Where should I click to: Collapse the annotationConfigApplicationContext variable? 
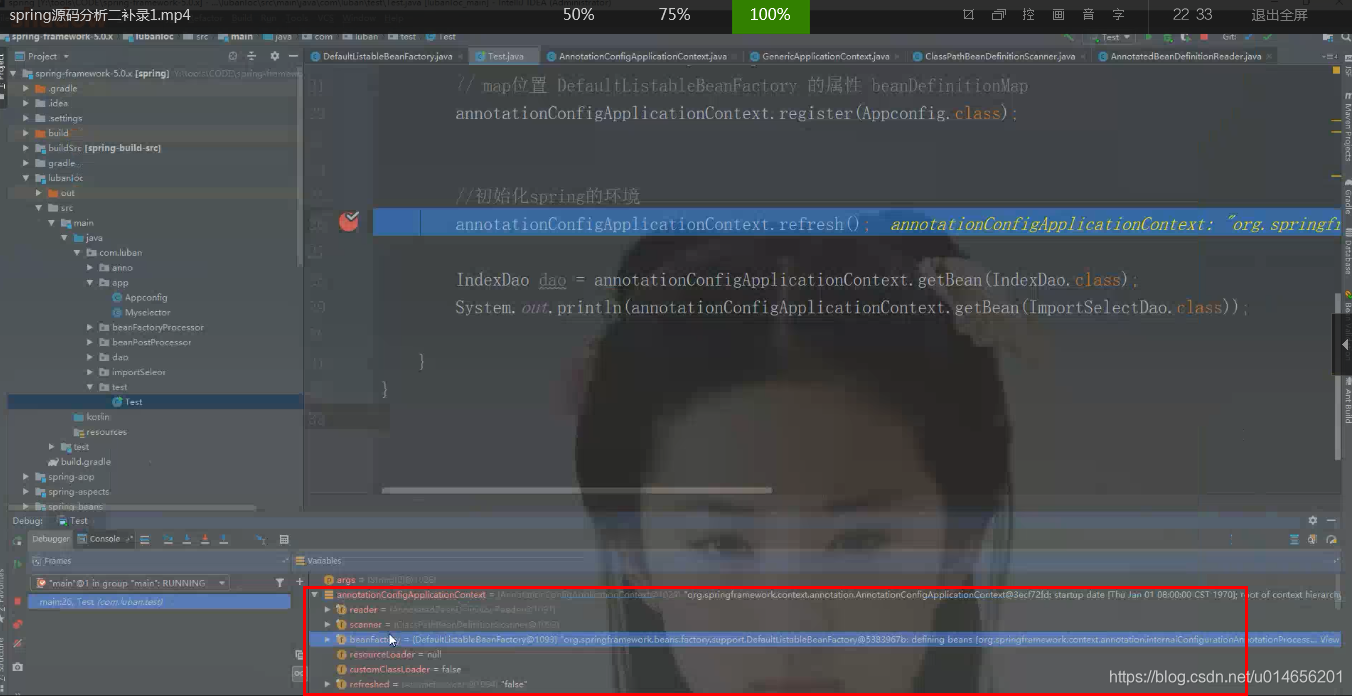coord(314,594)
